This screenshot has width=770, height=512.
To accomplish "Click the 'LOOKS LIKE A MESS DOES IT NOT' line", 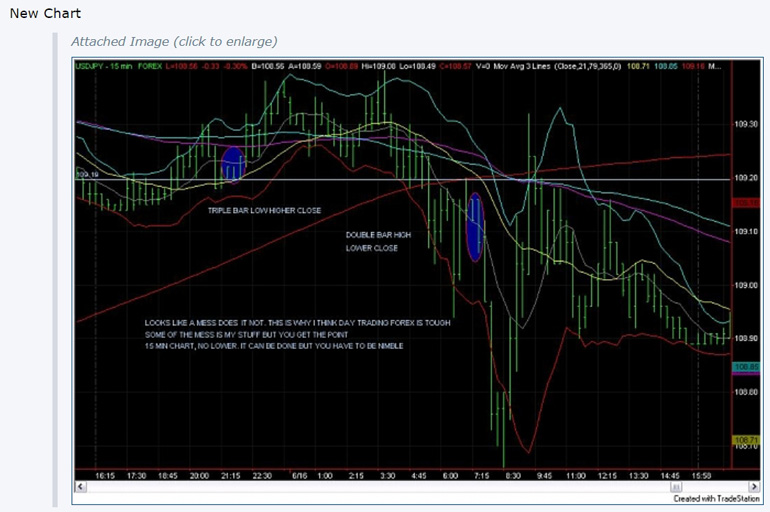I will (x=297, y=323).
